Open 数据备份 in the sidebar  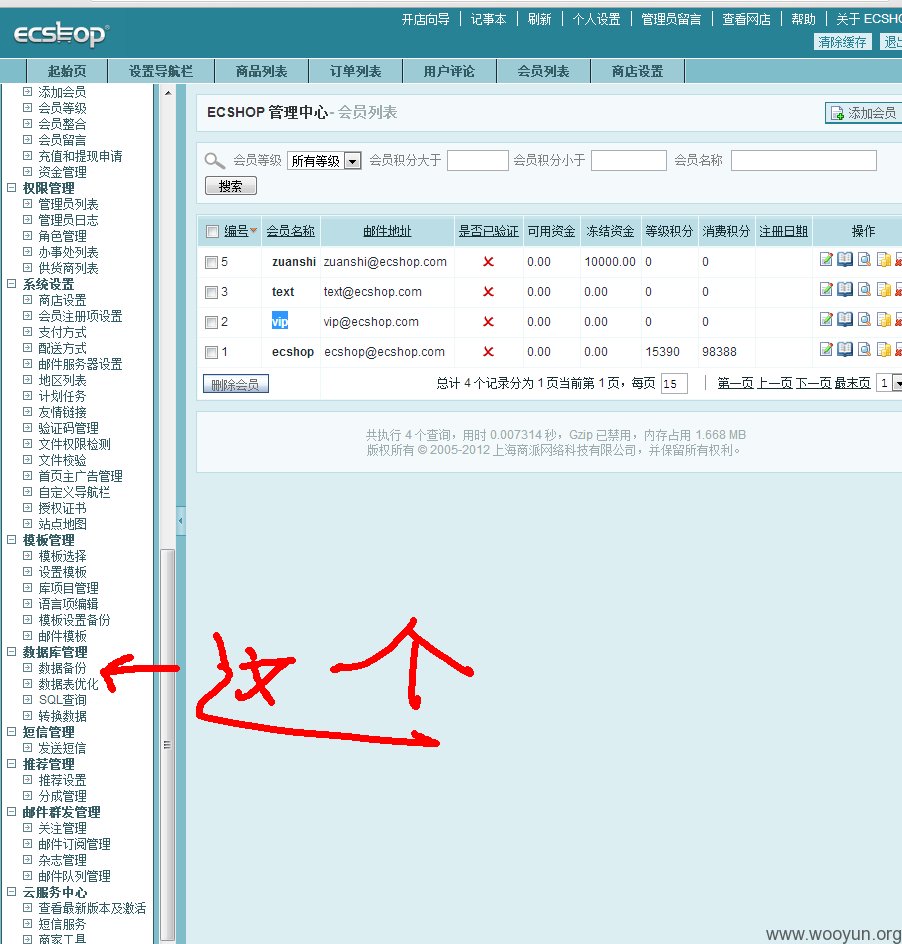coord(62,668)
